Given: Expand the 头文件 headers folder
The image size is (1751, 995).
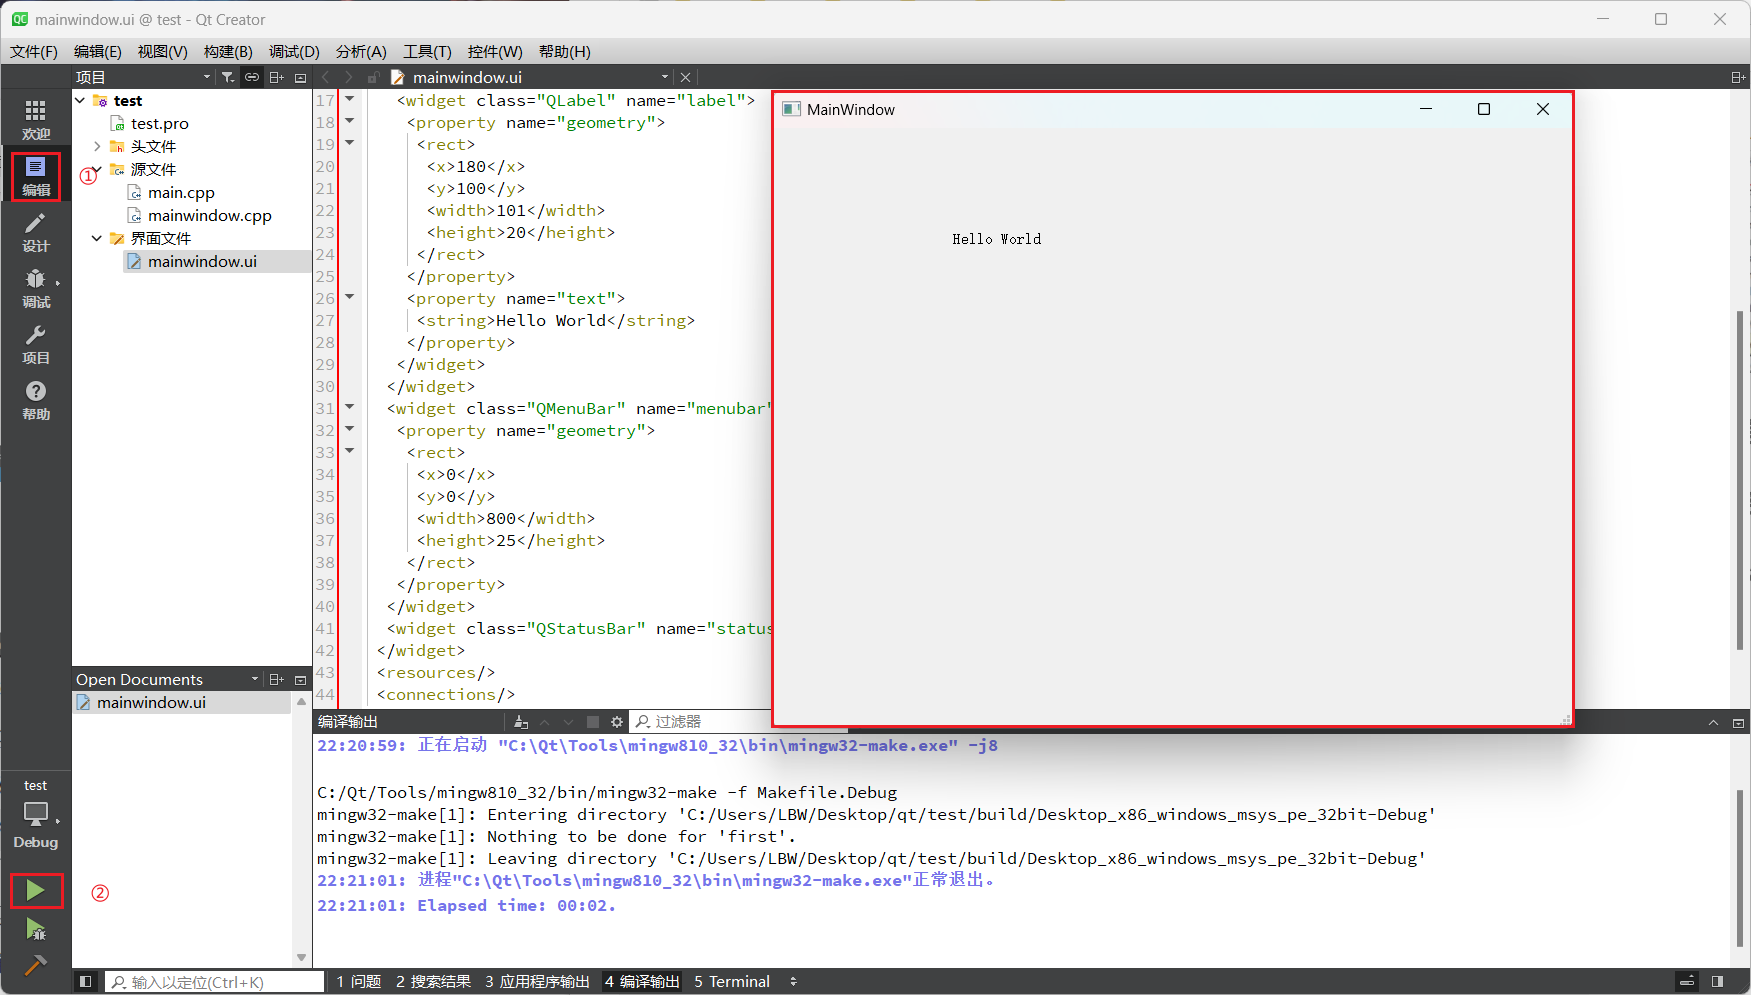Looking at the screenshot, I should (97, 146).
